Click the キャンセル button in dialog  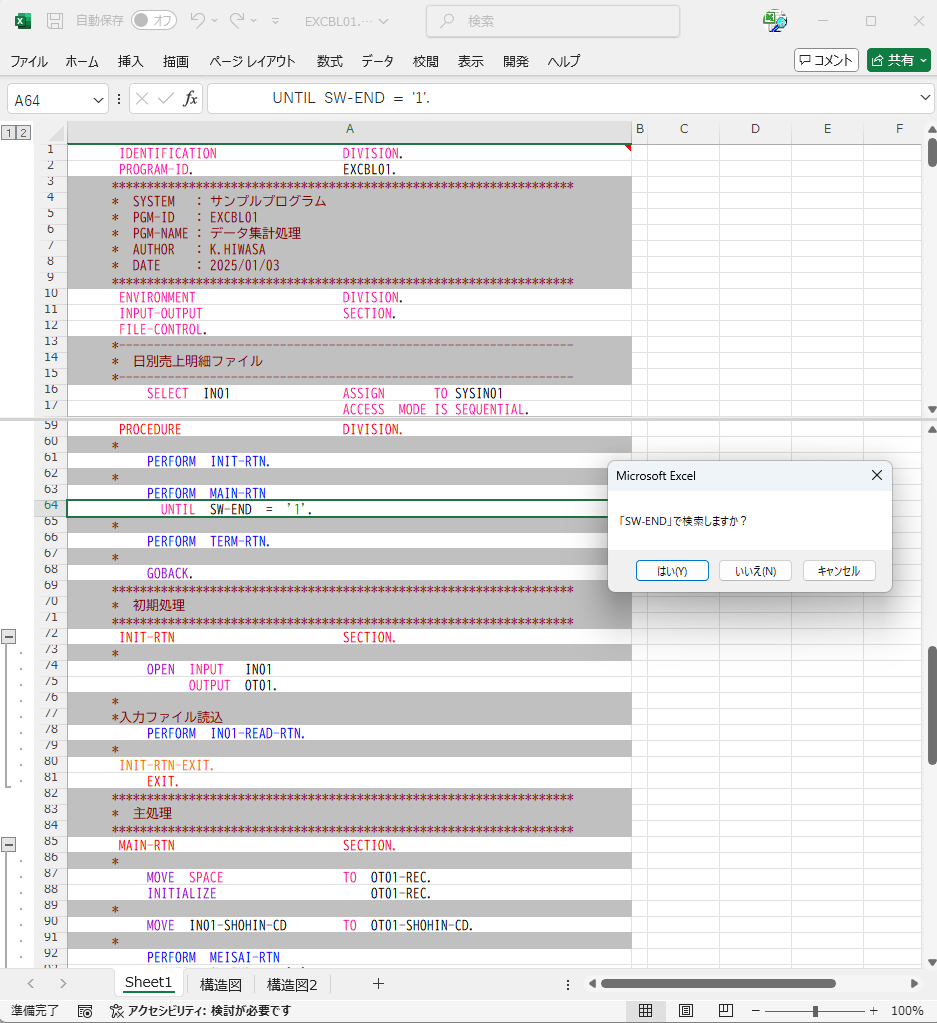tap(838, 570)
